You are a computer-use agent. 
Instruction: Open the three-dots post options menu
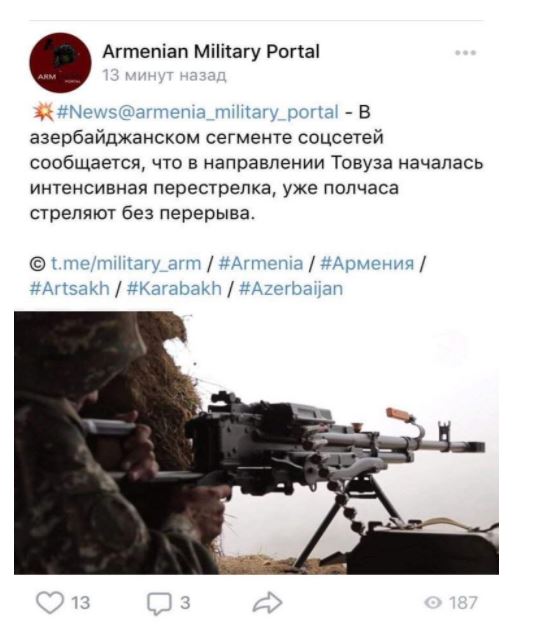(465, 53)
